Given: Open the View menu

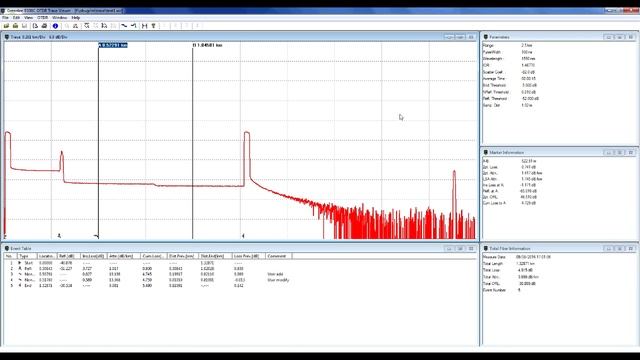Looking at the screenshot, I should pyautogui.click(x=28, y=18).
